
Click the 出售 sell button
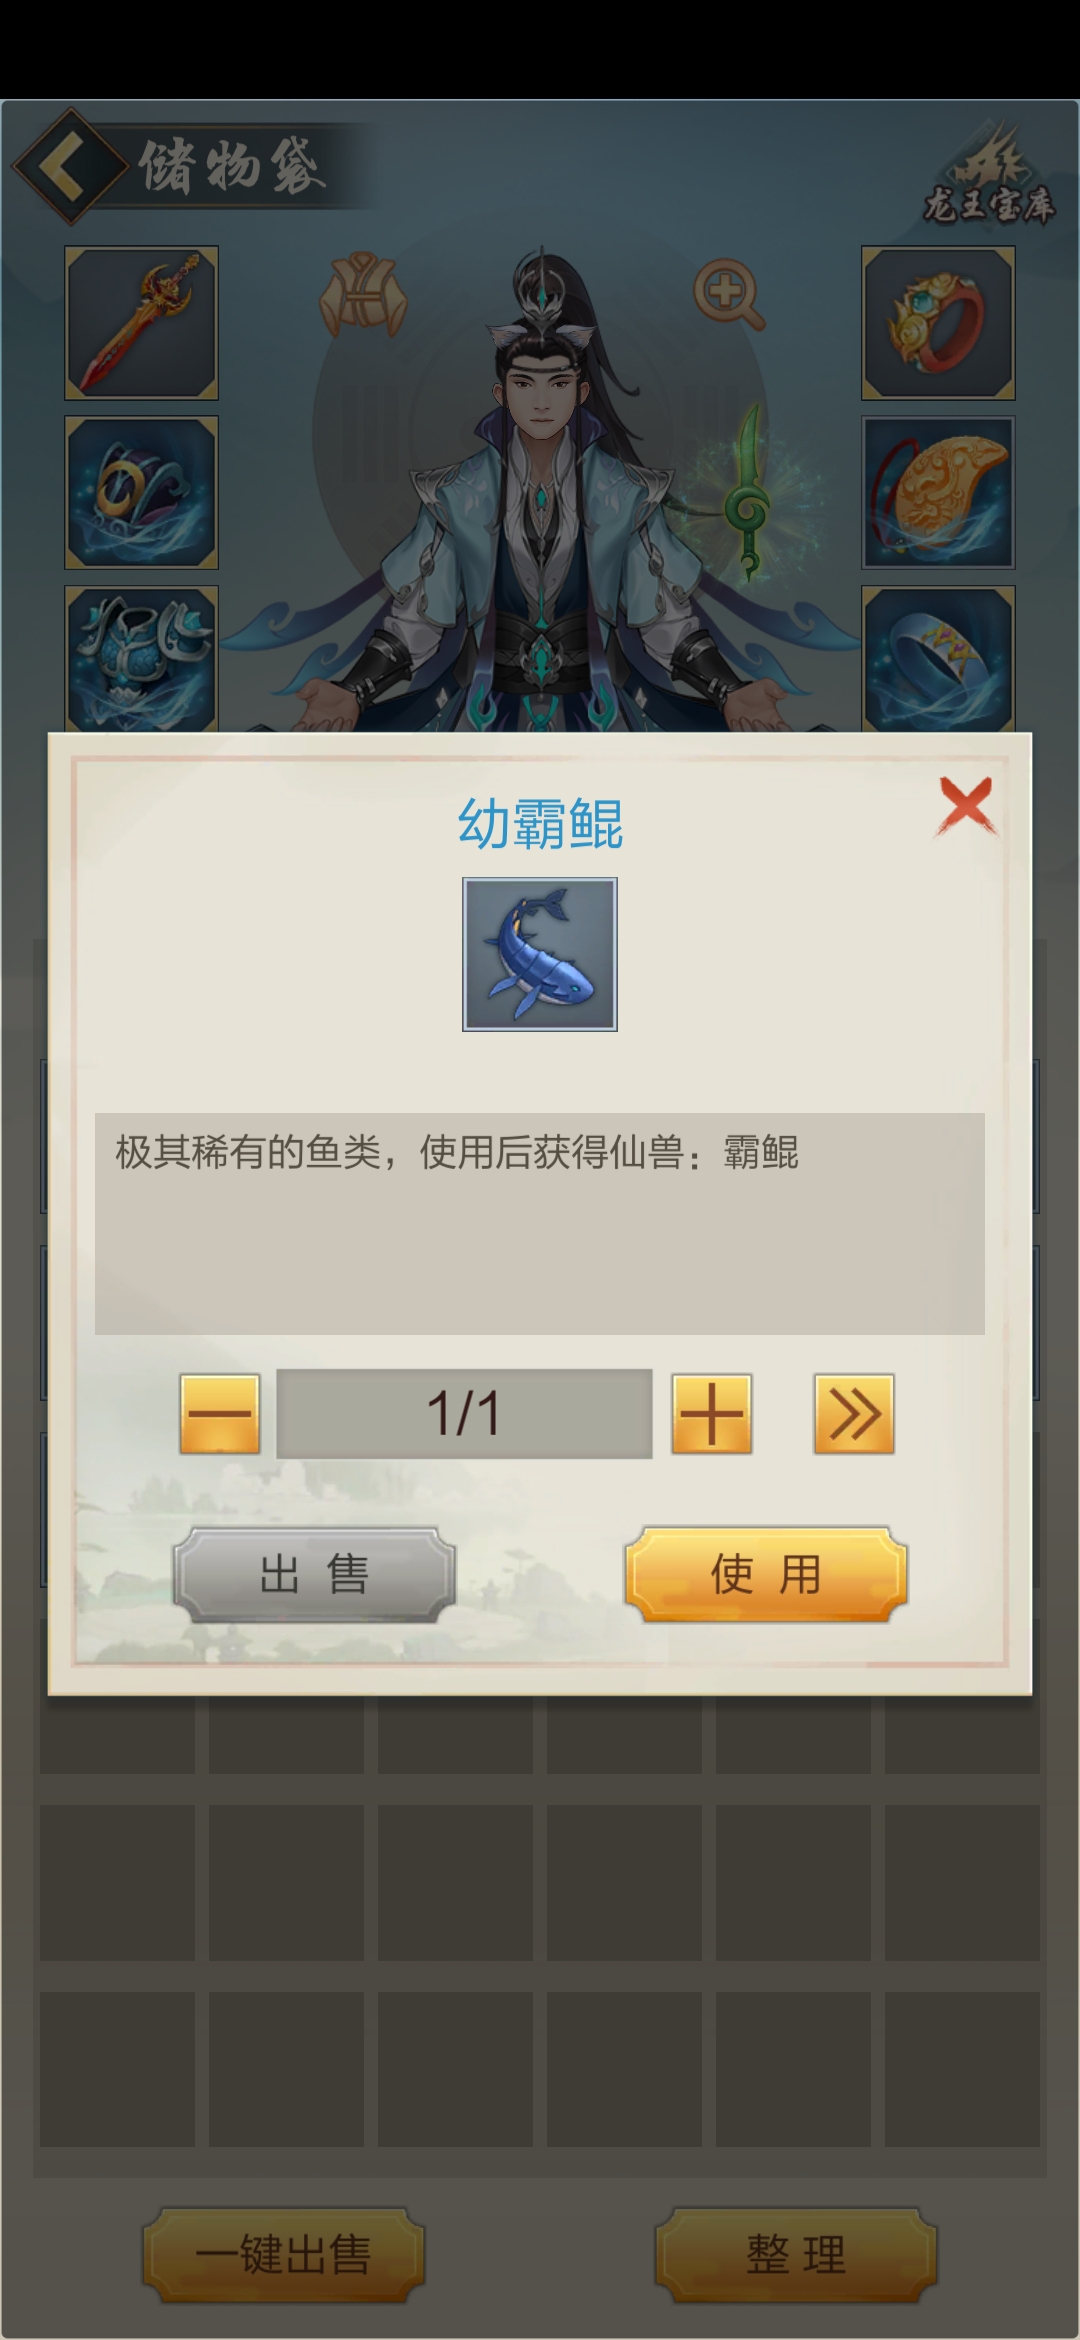tap(315, 1574)
